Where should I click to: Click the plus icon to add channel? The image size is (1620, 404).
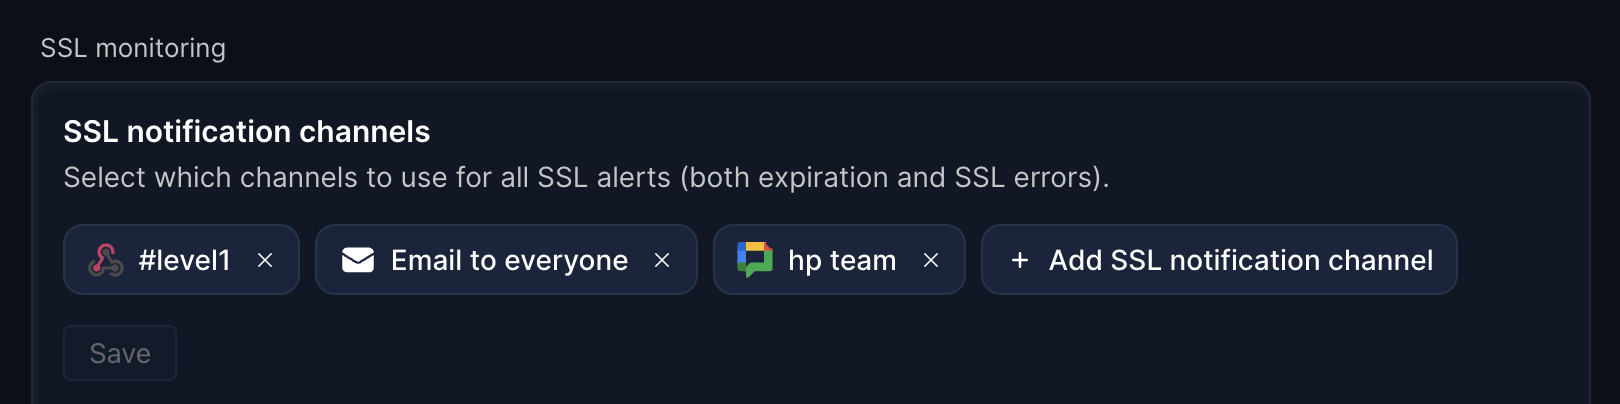coord(1020,260)
